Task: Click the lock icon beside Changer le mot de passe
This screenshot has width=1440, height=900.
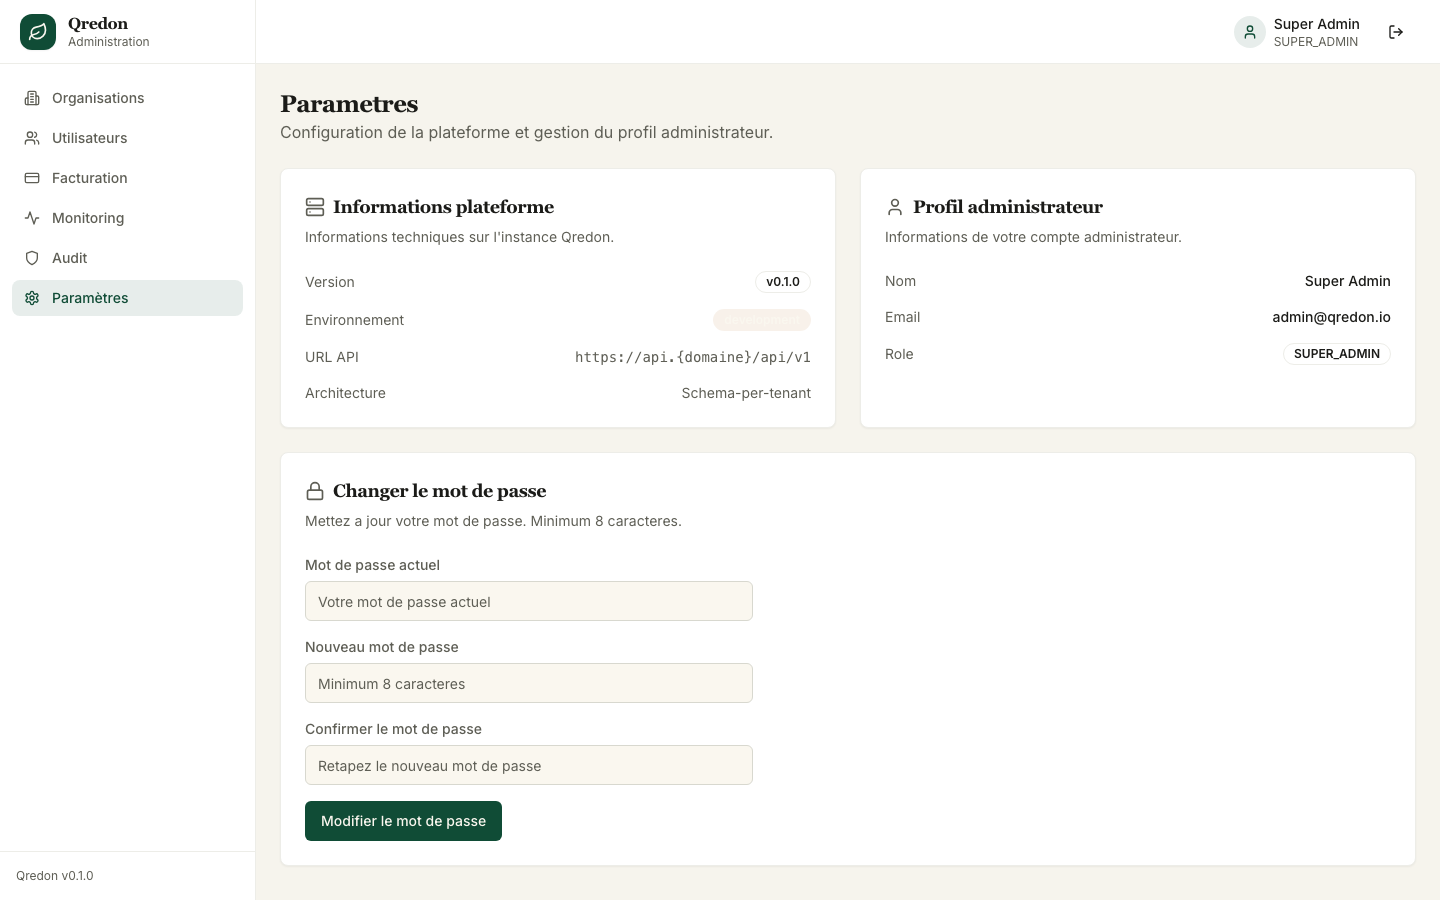Action: click(315, 491)
